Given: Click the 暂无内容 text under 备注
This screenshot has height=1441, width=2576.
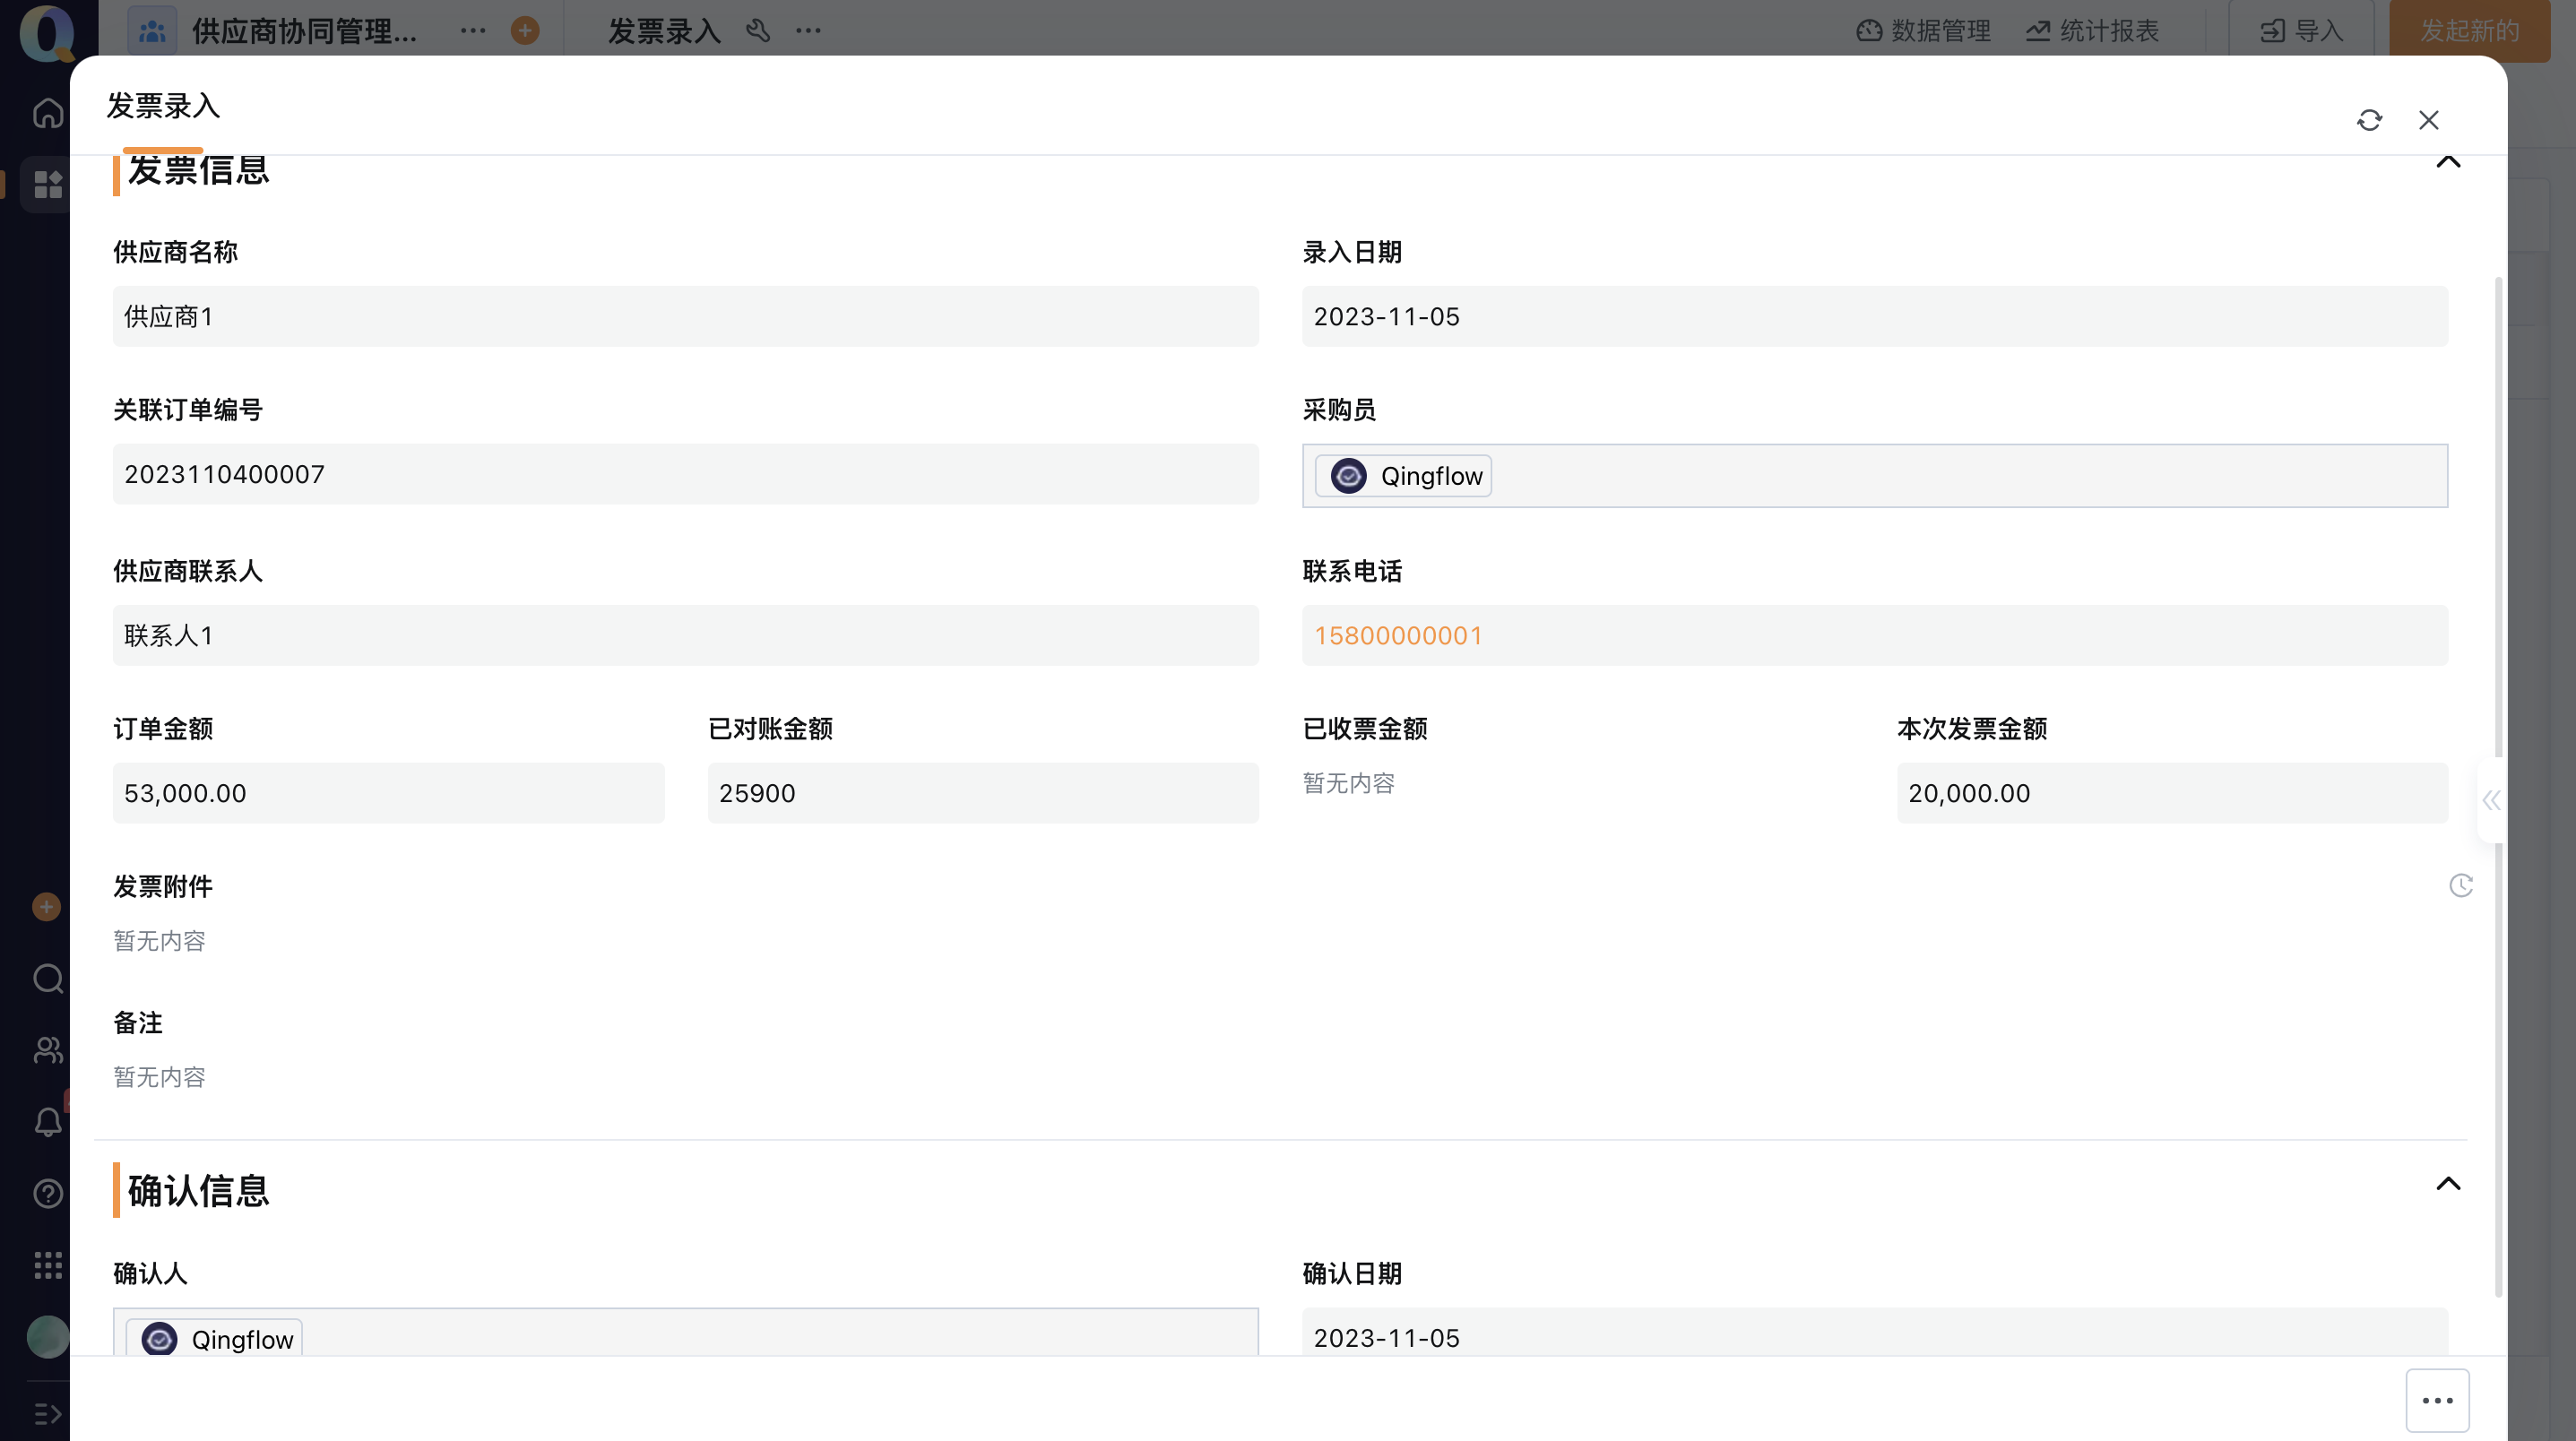Looking at the screenshot, I should tap(159, 1077).
